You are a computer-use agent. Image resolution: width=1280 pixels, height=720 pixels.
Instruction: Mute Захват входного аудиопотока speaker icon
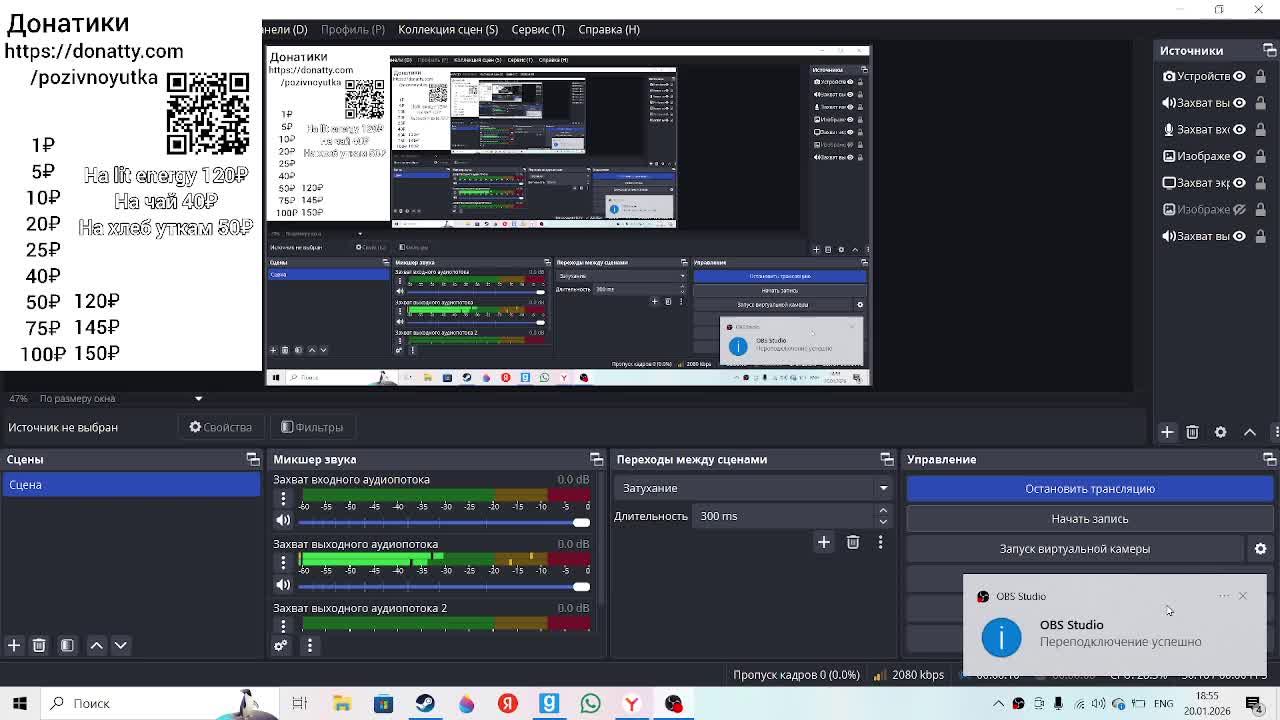(x=283, y=520)
